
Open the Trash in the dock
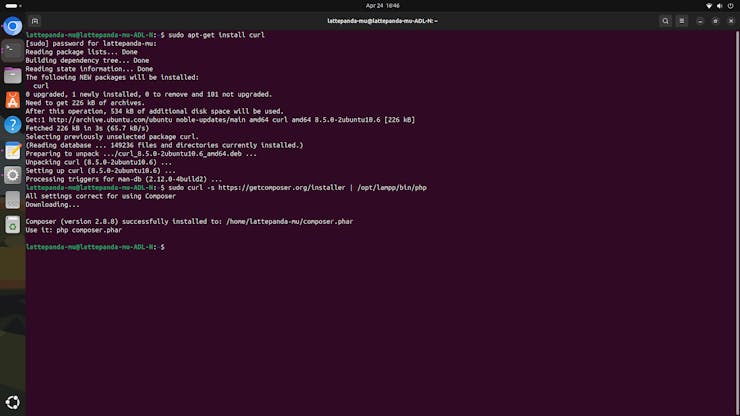coord(13,225)
